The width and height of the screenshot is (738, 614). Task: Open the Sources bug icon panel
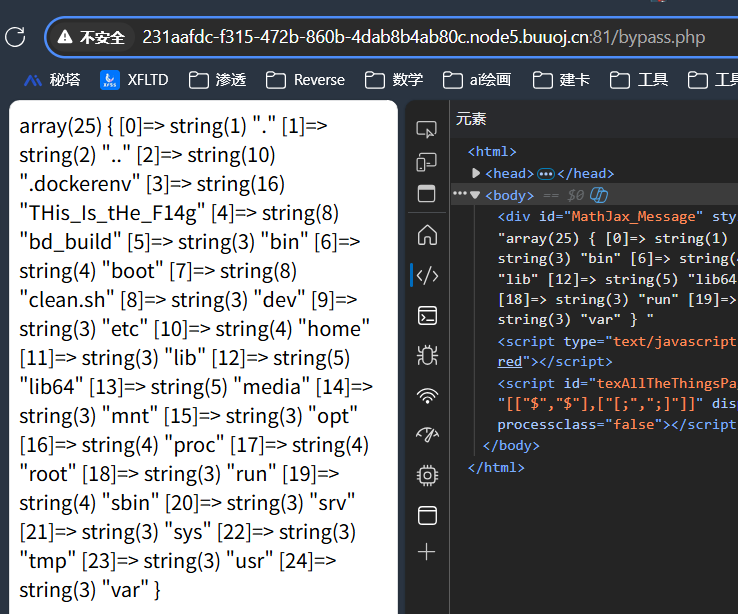pos(427,355)
